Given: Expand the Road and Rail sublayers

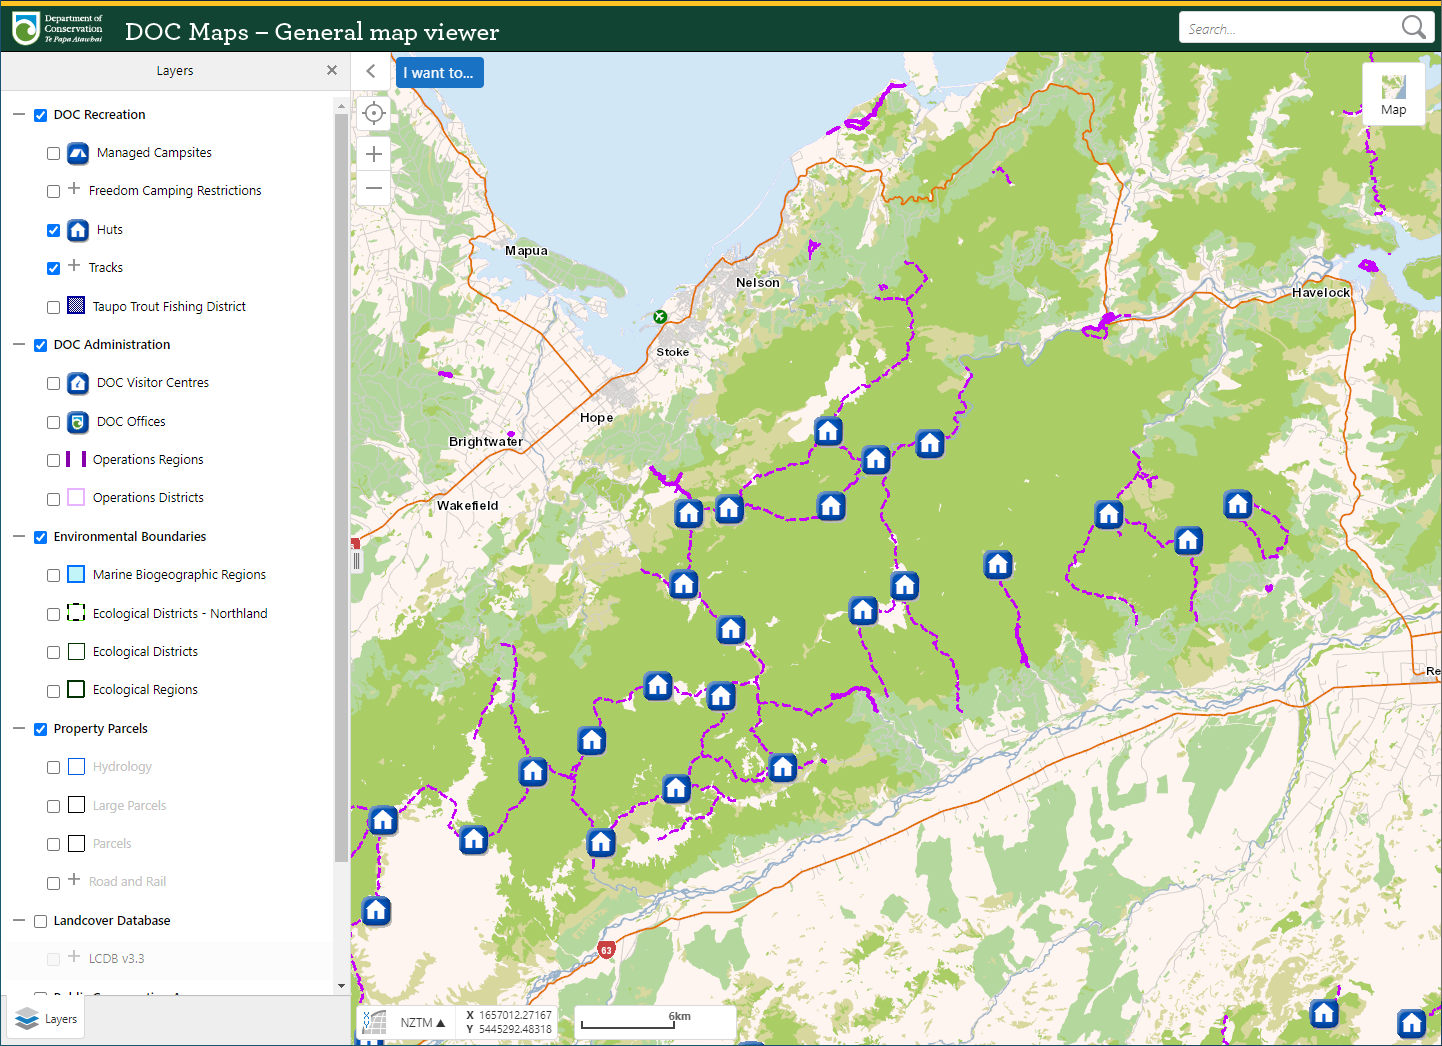Looking at the screenshot, I should point(74,880).
